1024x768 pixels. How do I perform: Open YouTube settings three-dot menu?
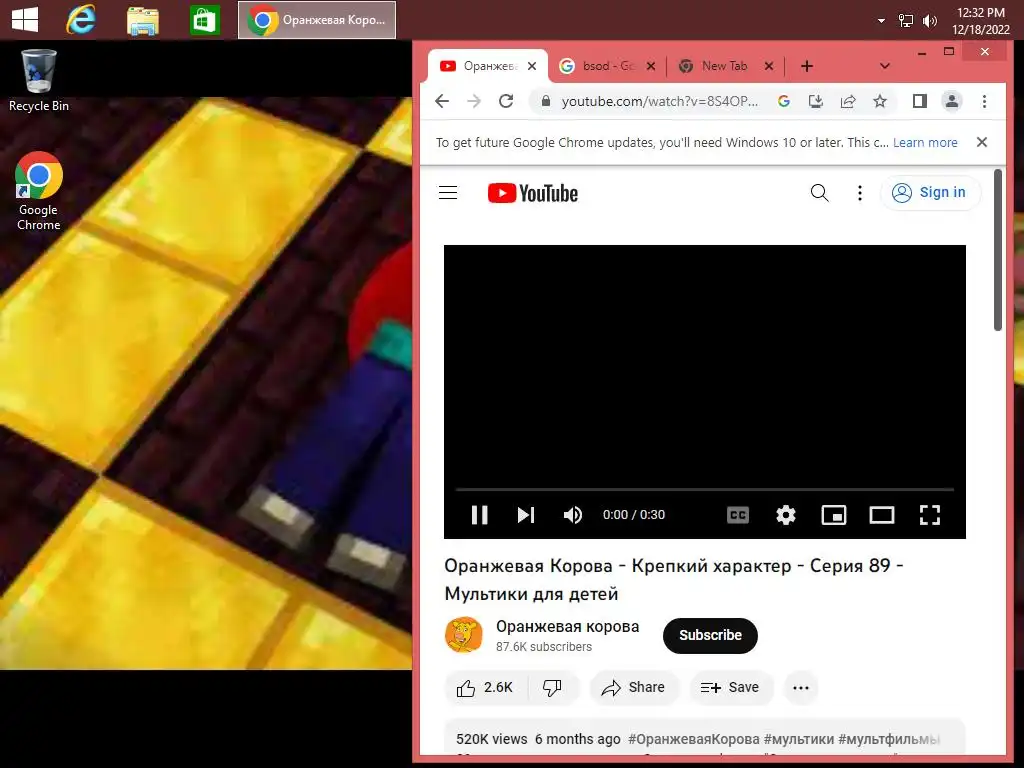click(859, 193)
